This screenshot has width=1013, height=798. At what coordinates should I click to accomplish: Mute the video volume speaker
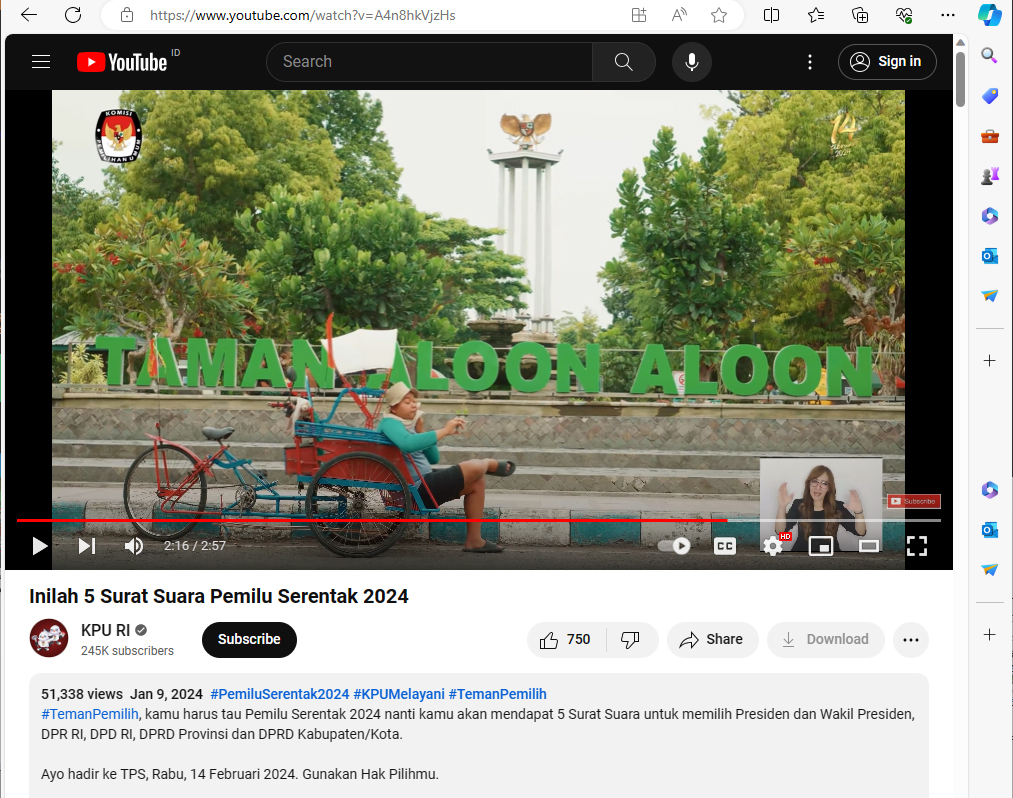134,546
